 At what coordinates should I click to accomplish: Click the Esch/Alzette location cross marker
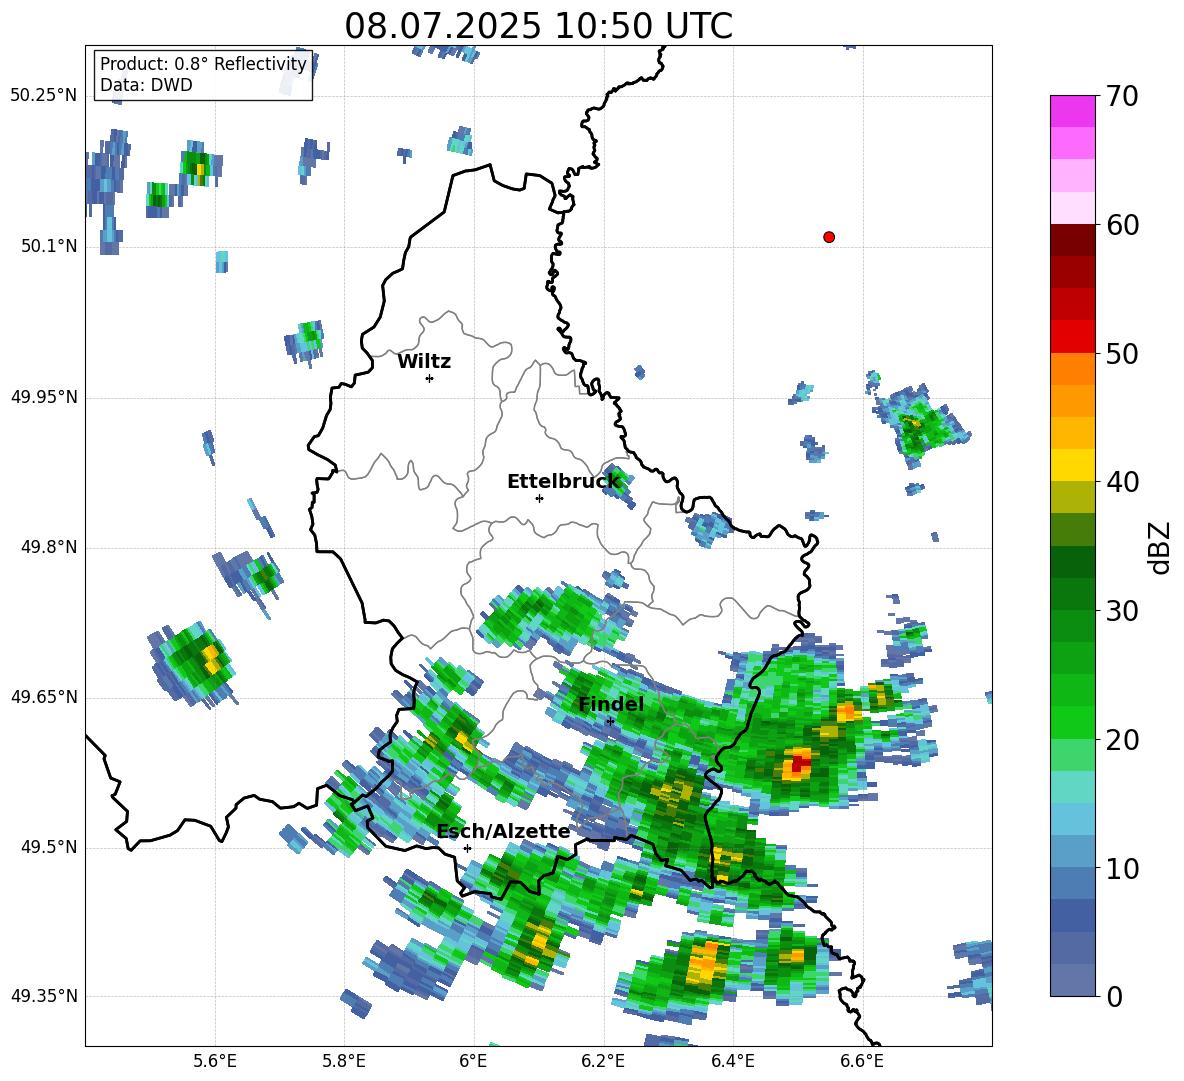(467, 848)
